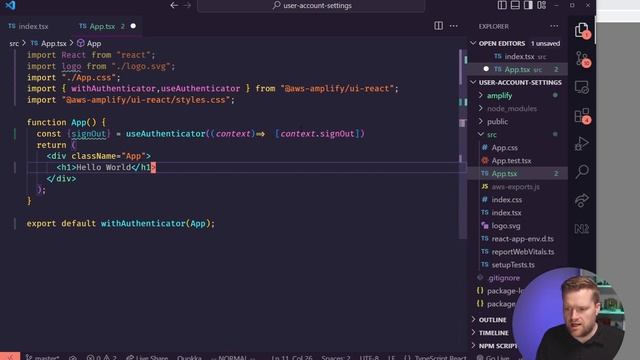This screenshot has width=640, height=360.
Task: Split the editor to the right
Action: point(438,26)
